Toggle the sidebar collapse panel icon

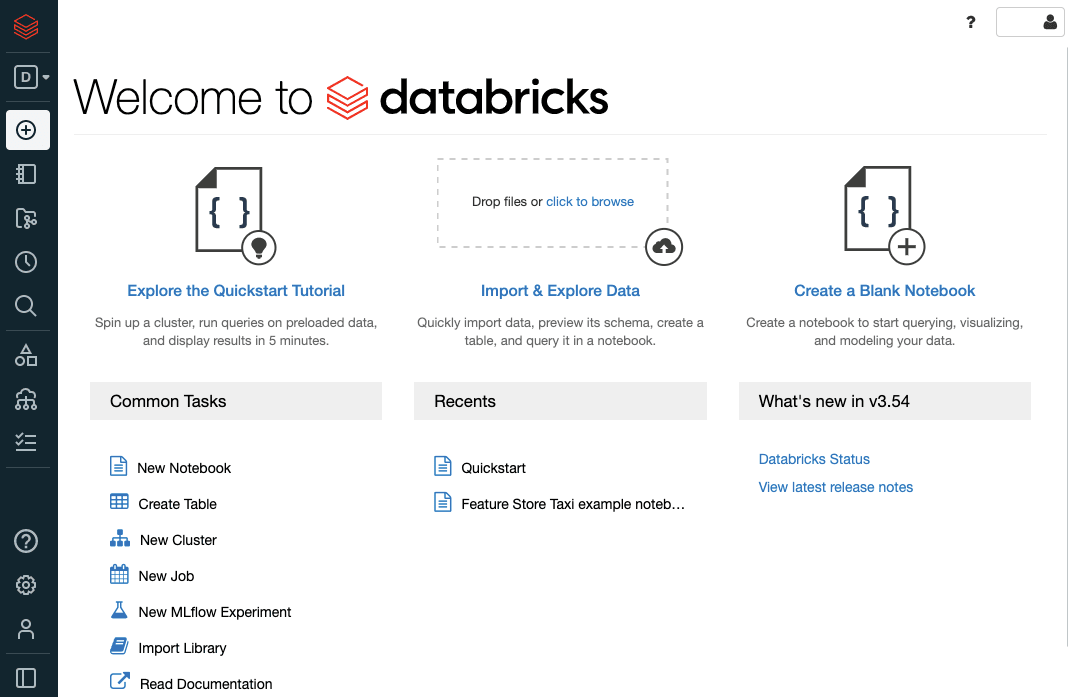pos(26,678)
